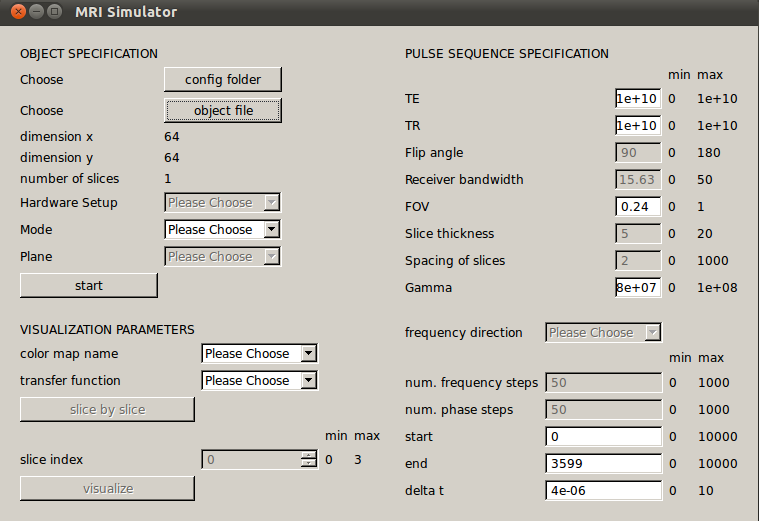Viewport: 759px width, 521px height.
Task: Open the Mode dropdown
Action: tap(222, 229)
